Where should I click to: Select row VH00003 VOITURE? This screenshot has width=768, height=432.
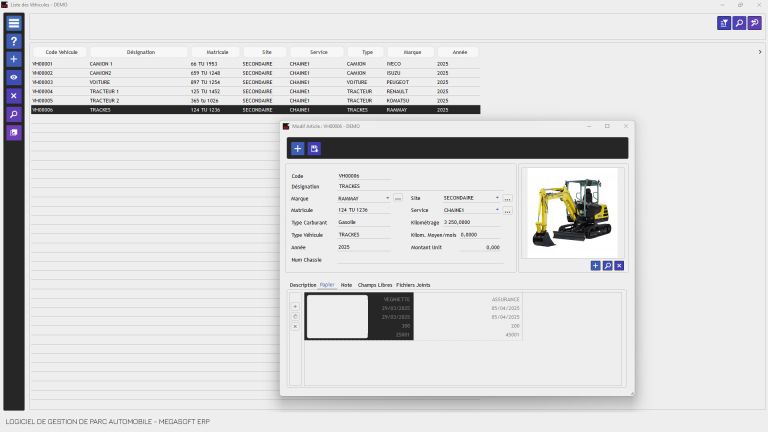click(x=255, y=82)
